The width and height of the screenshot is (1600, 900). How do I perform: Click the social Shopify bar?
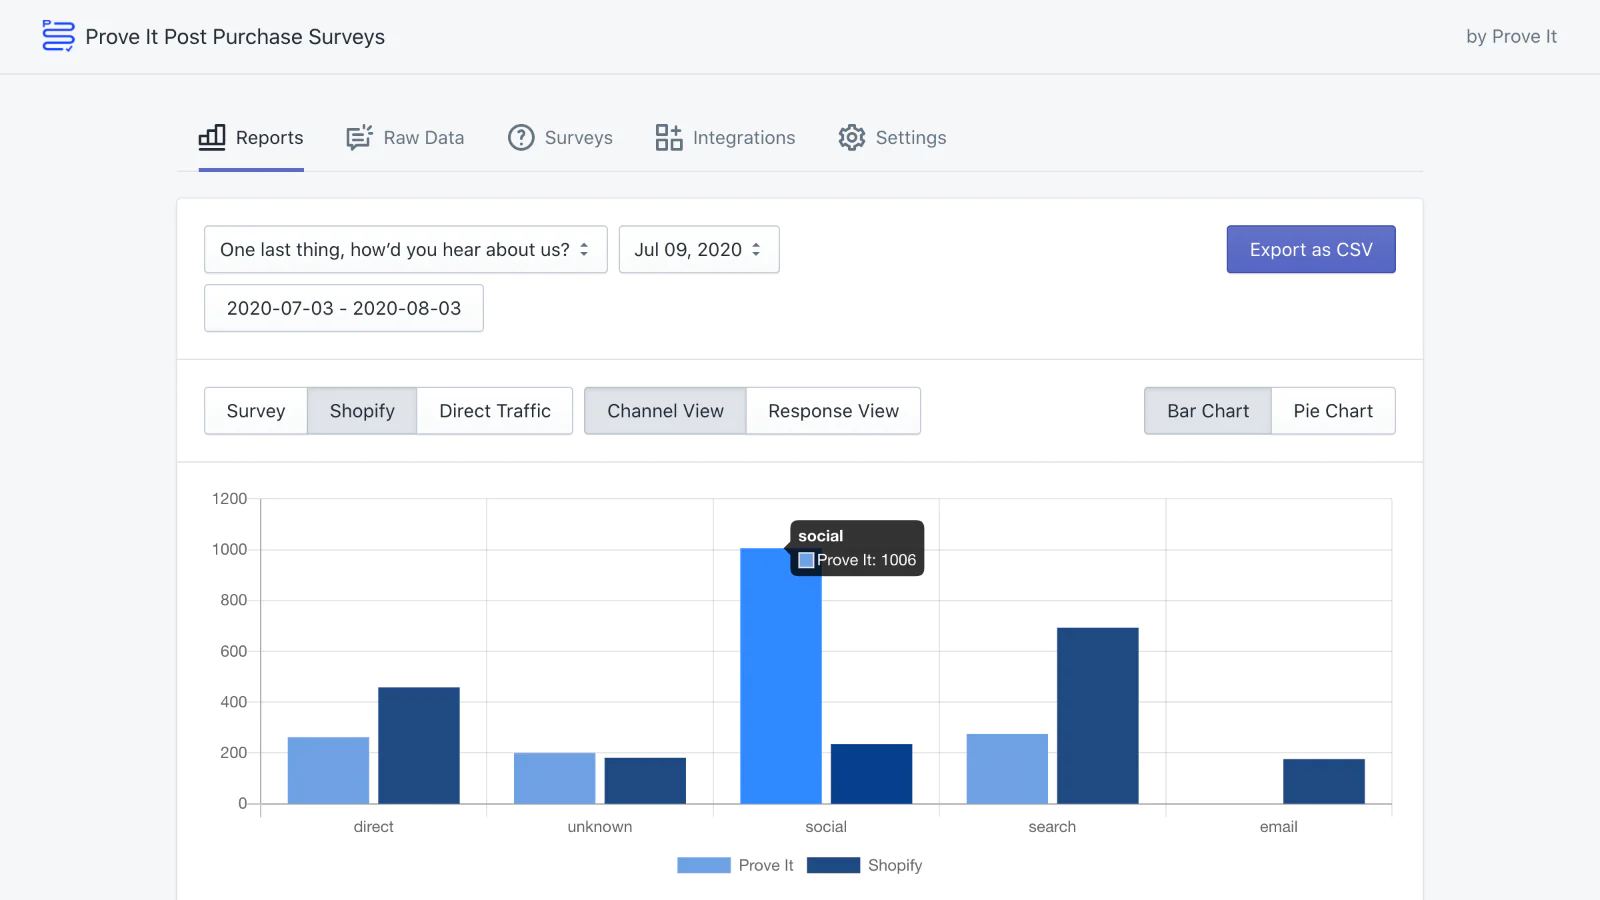coord(872,774)
